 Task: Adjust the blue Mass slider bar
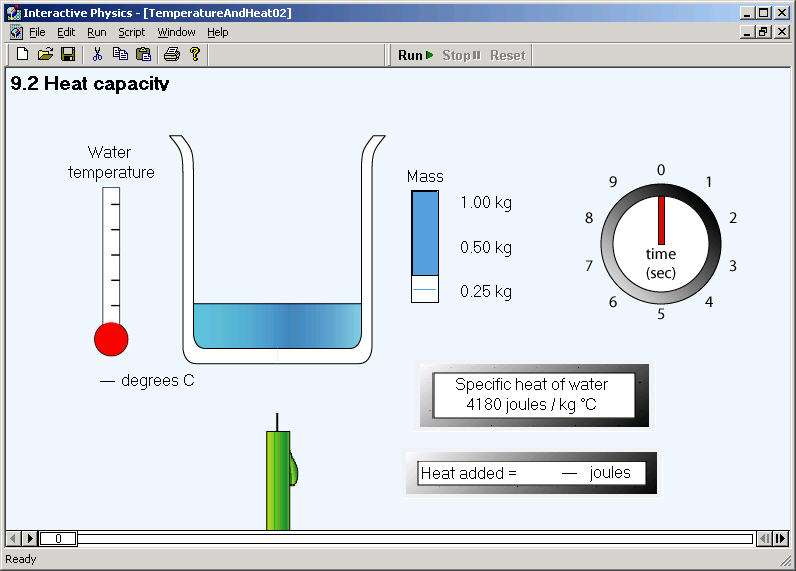click(x=425, y=247)
